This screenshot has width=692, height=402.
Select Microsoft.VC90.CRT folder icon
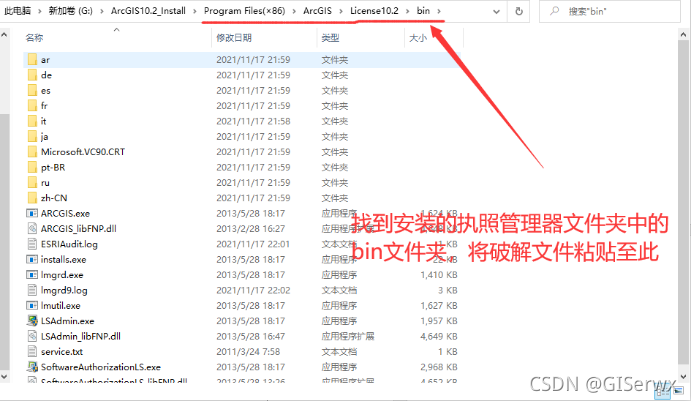32,152
